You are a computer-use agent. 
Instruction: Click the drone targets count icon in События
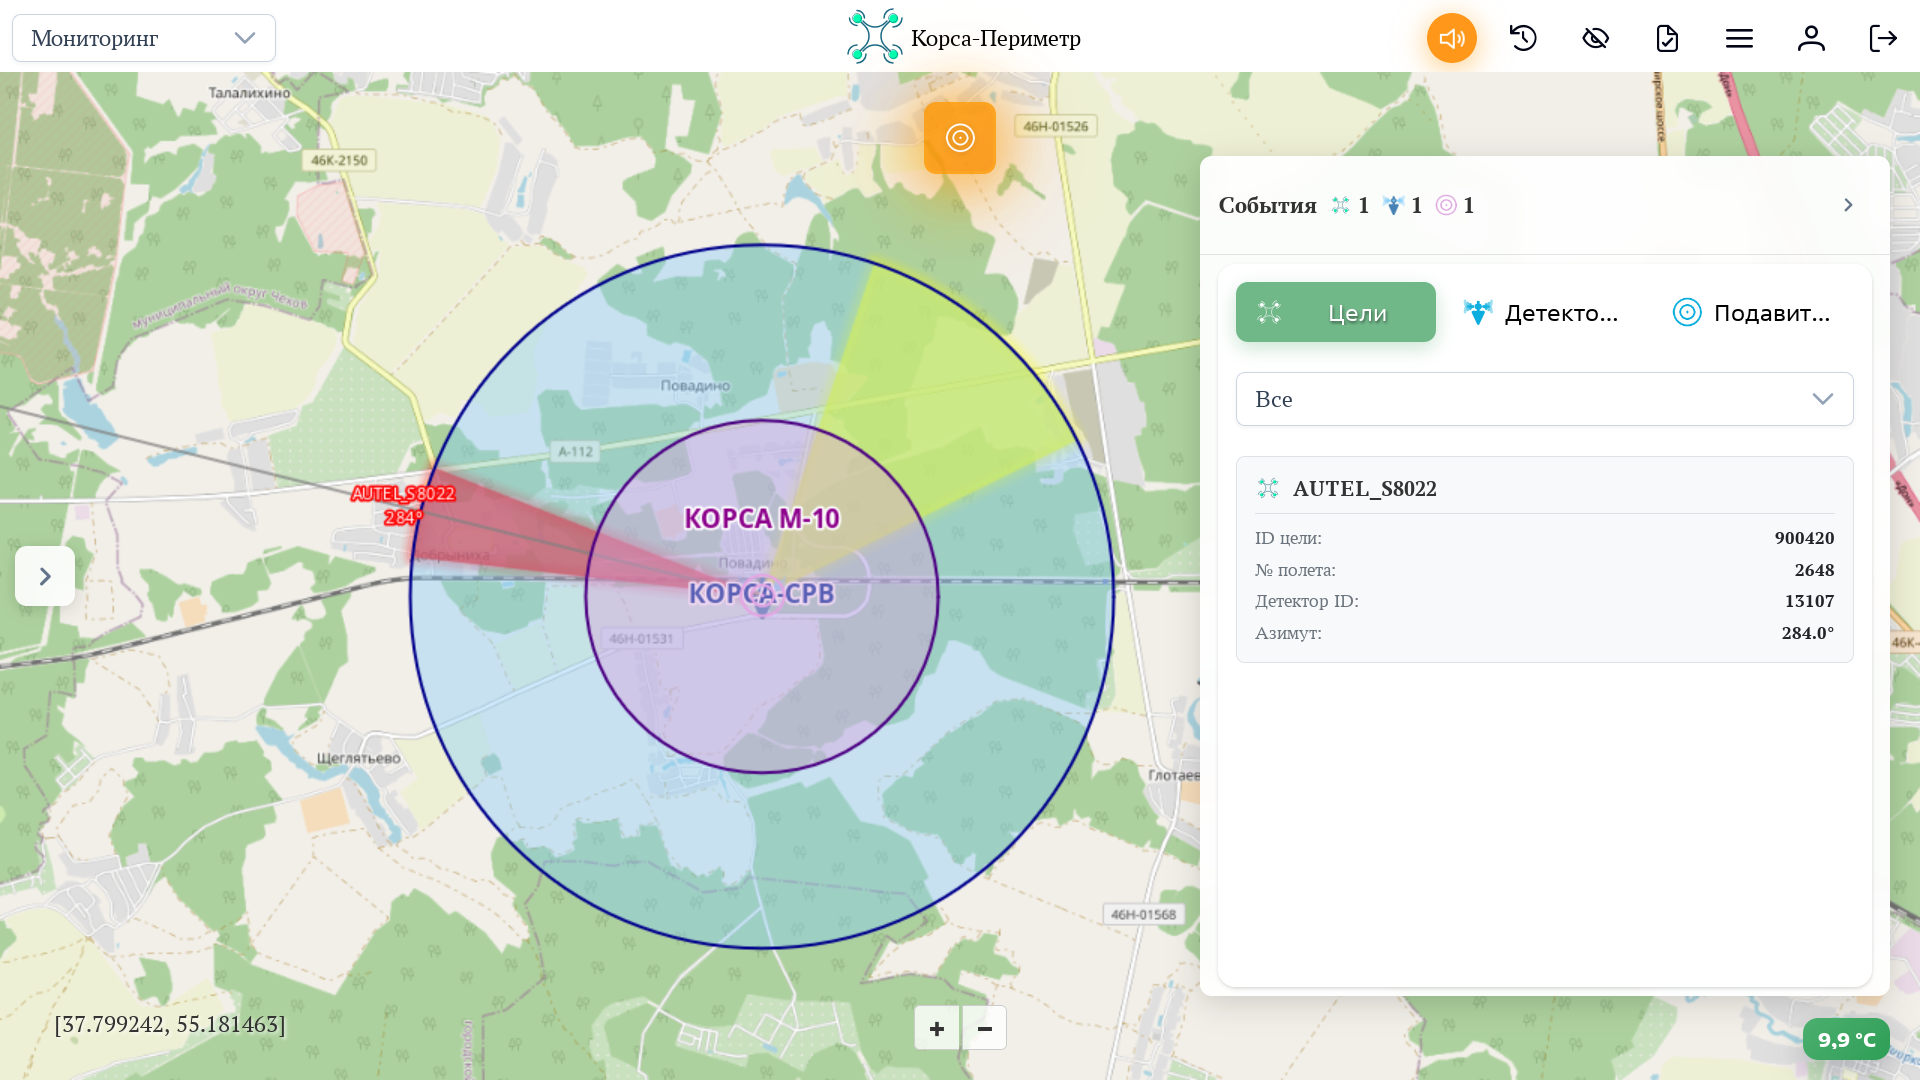click(1340, 205)
